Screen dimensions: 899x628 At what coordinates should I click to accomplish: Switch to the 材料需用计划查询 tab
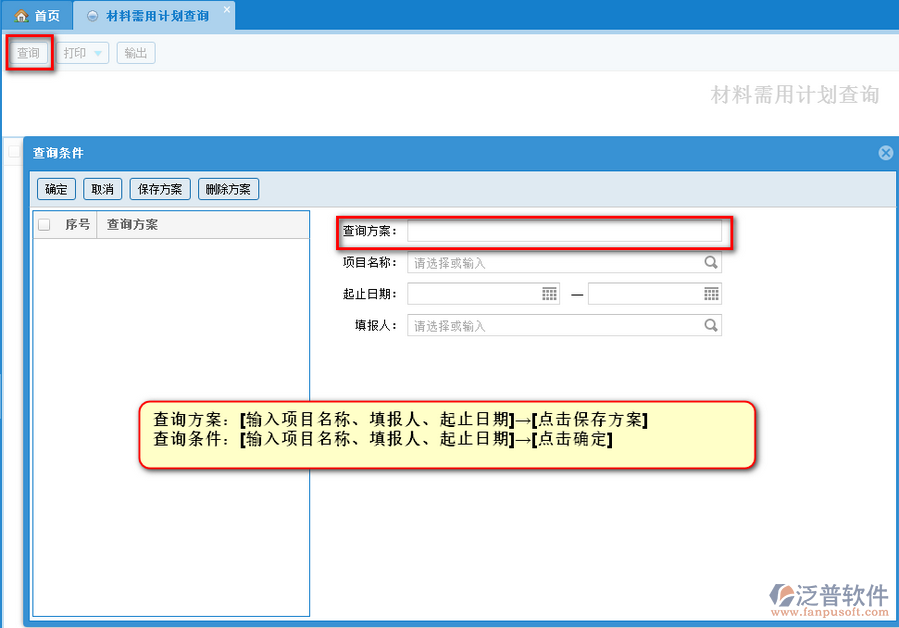(x=155, y=15)
